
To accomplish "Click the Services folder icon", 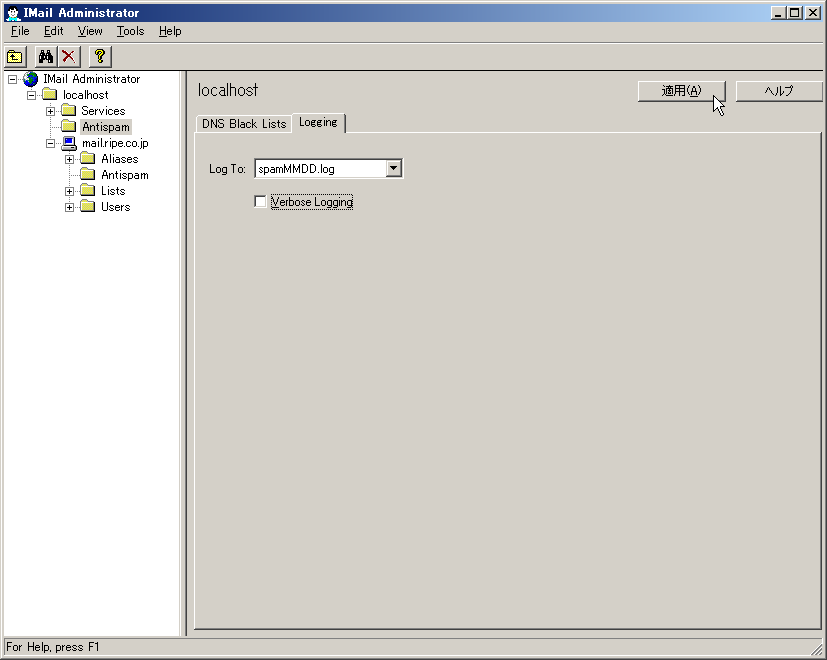I will (x=69, y=110).
